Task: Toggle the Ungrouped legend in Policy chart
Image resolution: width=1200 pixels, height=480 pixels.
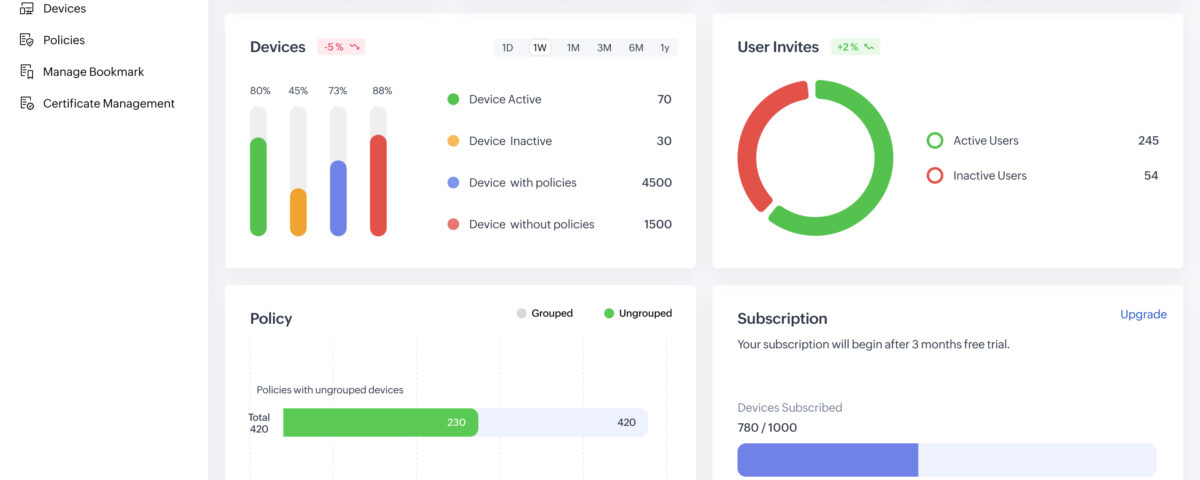Action: tap(637, 313)
